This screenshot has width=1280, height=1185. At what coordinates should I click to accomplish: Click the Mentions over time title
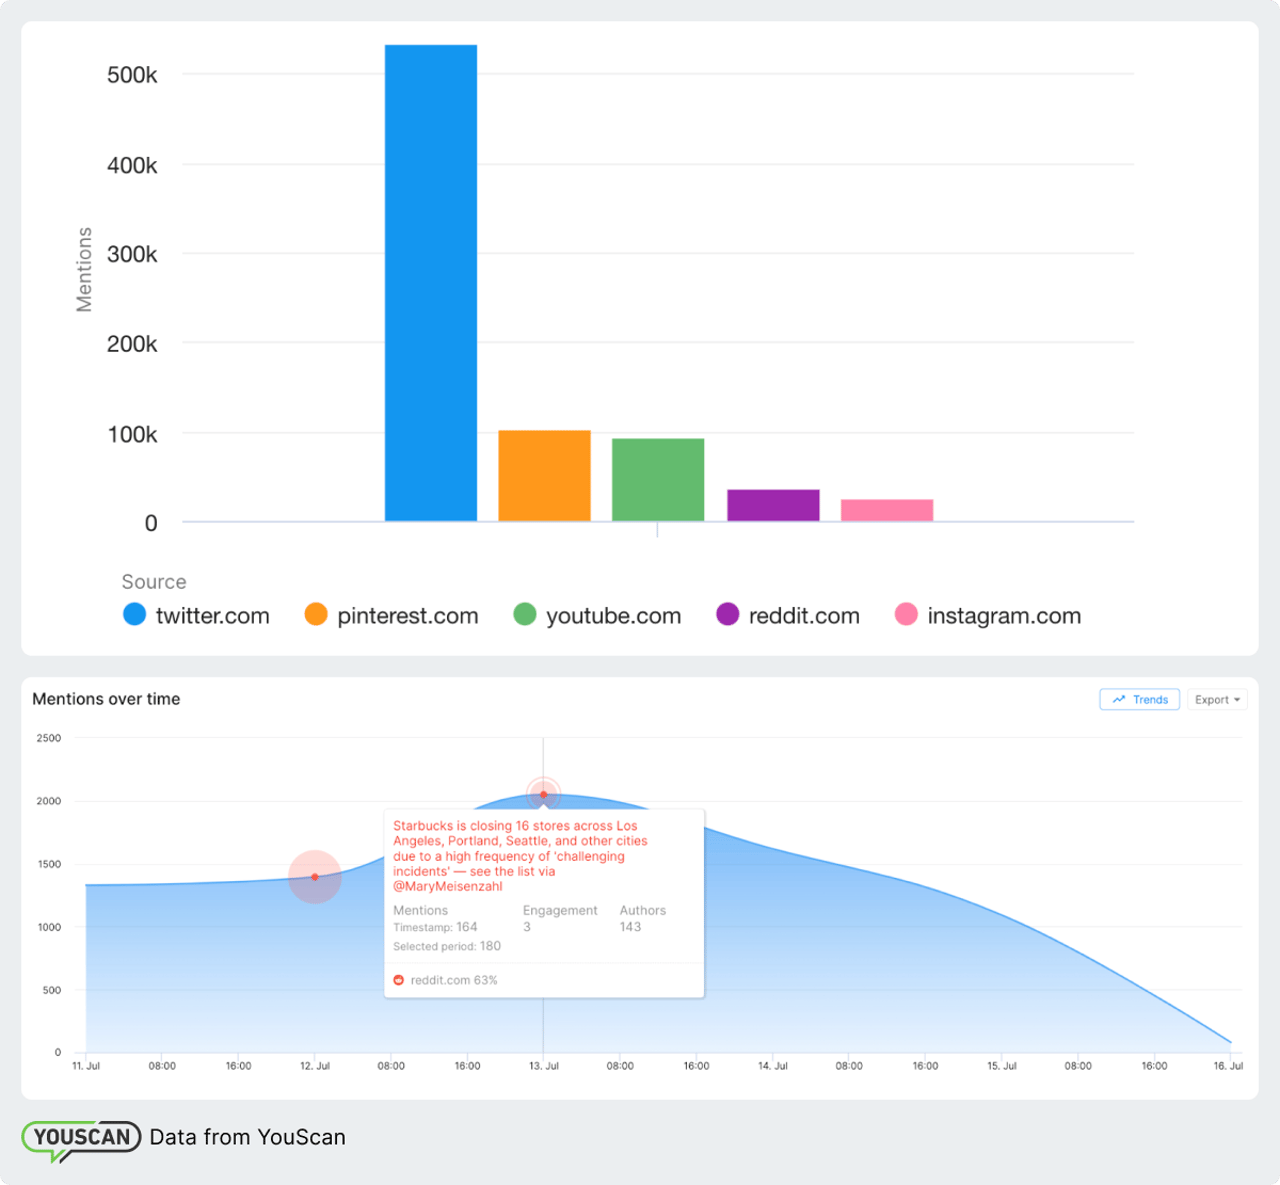pyautogui.click(x=106, y=699)
